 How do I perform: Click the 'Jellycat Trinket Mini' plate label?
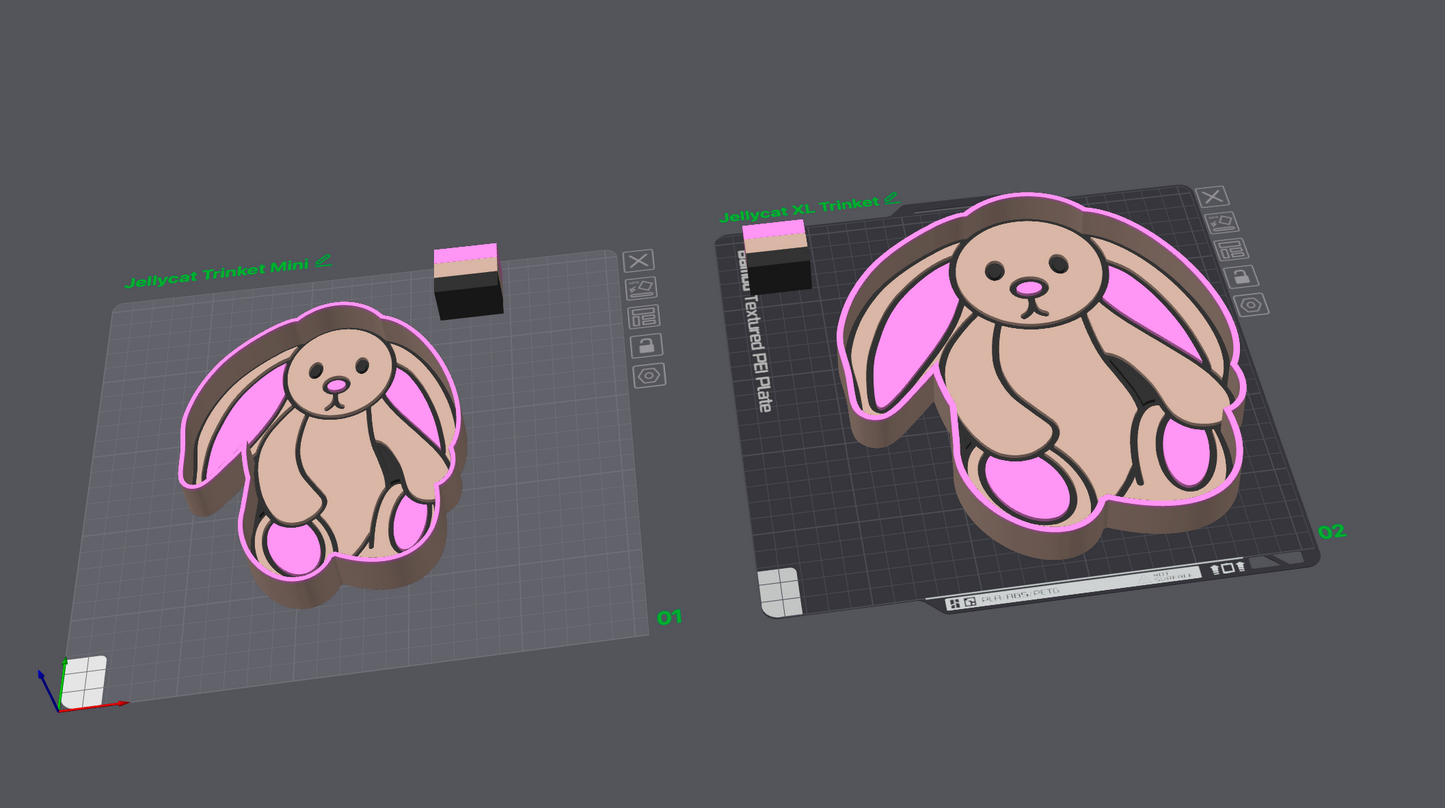click(217, 275)
